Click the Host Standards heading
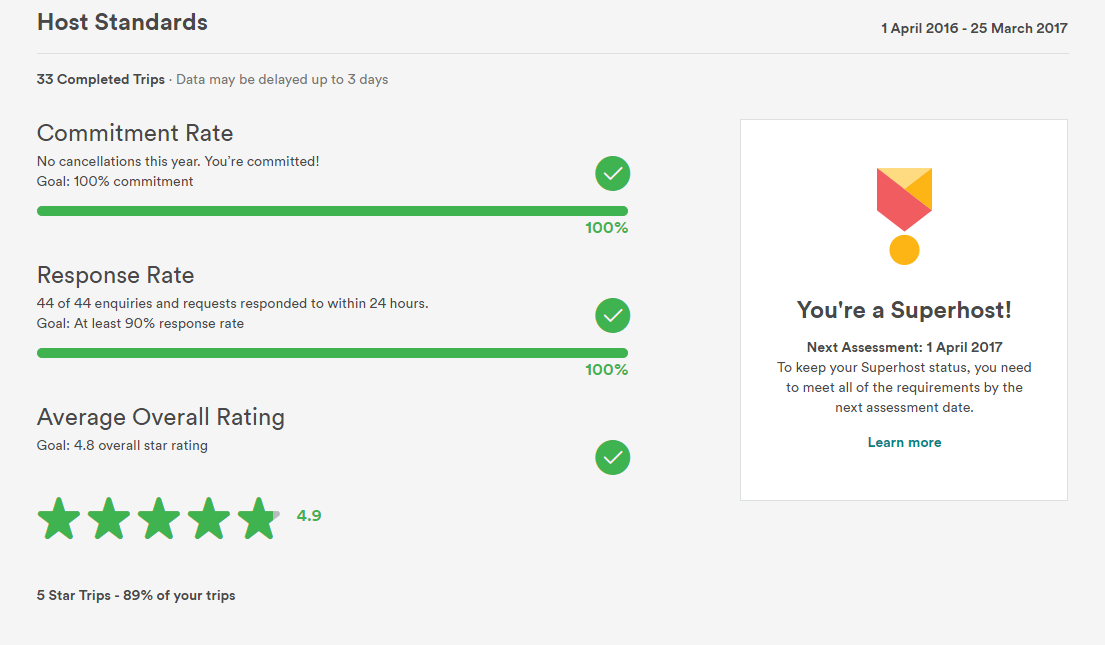 [x=122, y=22]
